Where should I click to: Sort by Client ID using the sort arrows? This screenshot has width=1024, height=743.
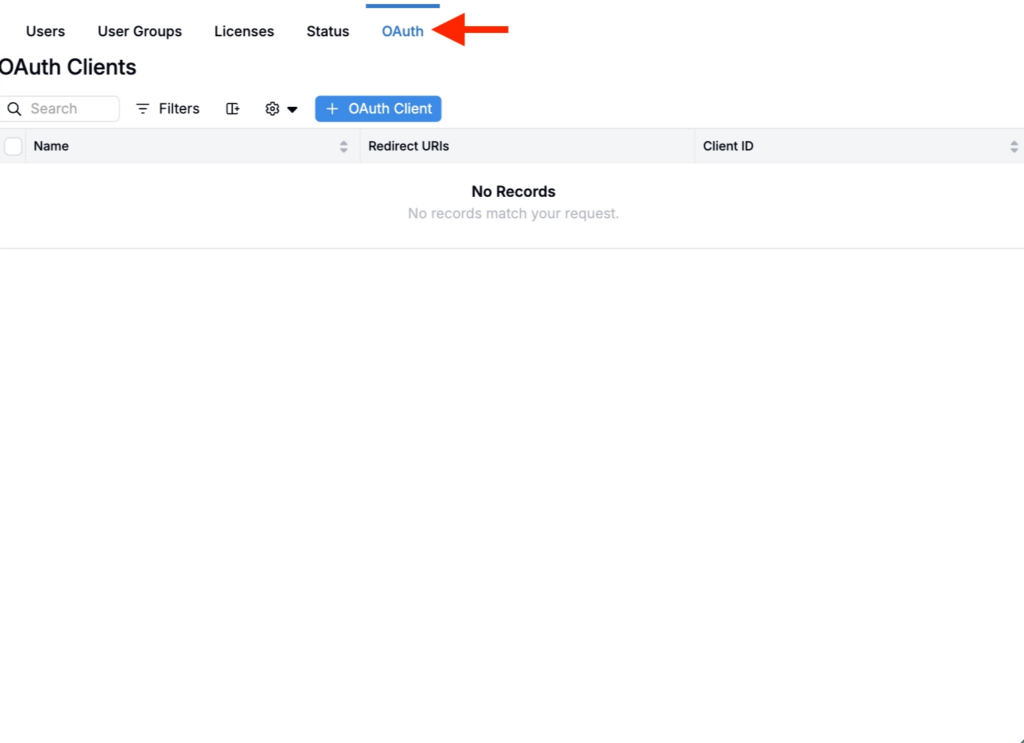pos(1014,146)
